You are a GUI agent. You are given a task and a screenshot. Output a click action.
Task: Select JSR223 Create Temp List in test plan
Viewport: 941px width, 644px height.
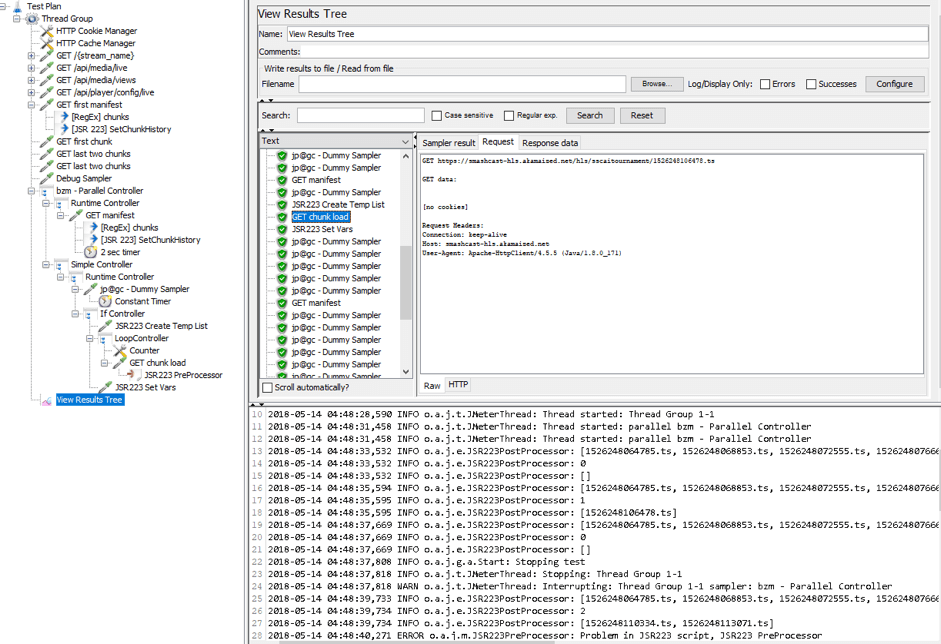161,326
